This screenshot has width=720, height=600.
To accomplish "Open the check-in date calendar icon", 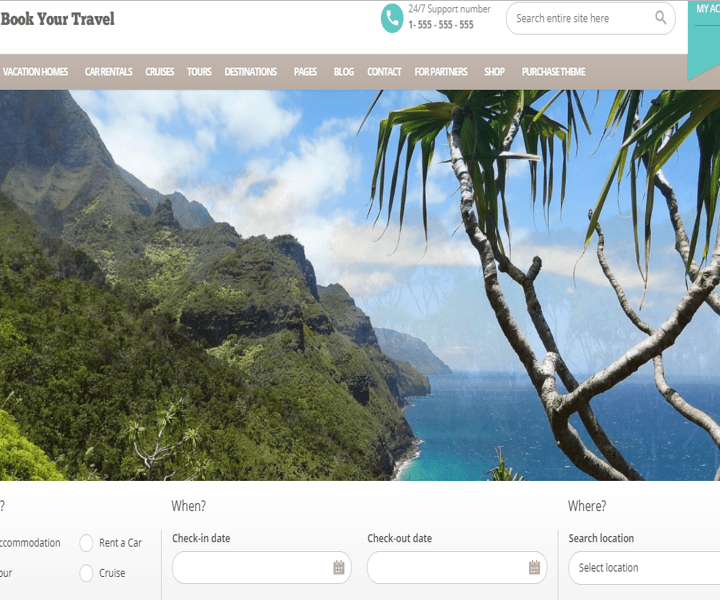I will [339, 567].
